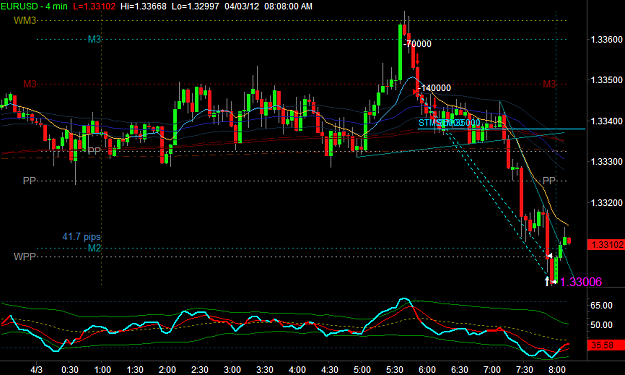Image resolution: width=625 pixels, height=375 pixels.
Task: Click the 4:00 time axis label
Action: (x=297, y=370)
